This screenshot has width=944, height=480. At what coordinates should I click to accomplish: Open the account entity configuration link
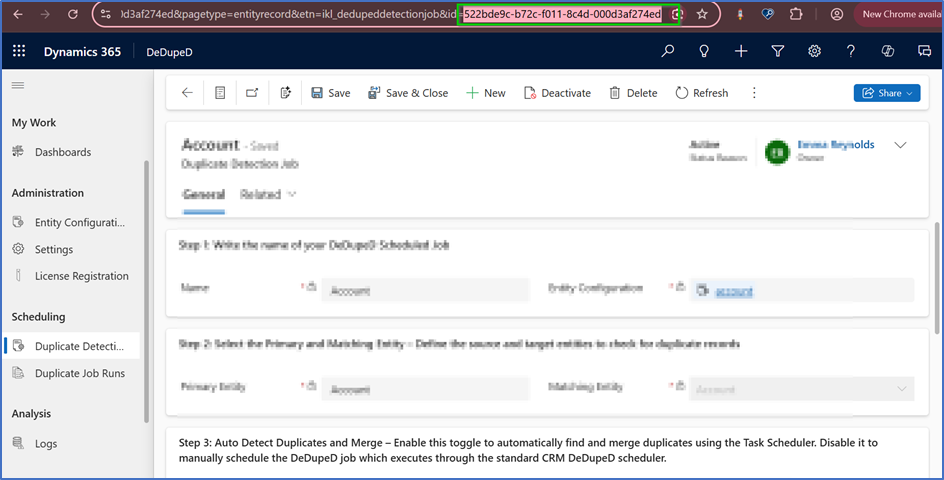(734, 291)
